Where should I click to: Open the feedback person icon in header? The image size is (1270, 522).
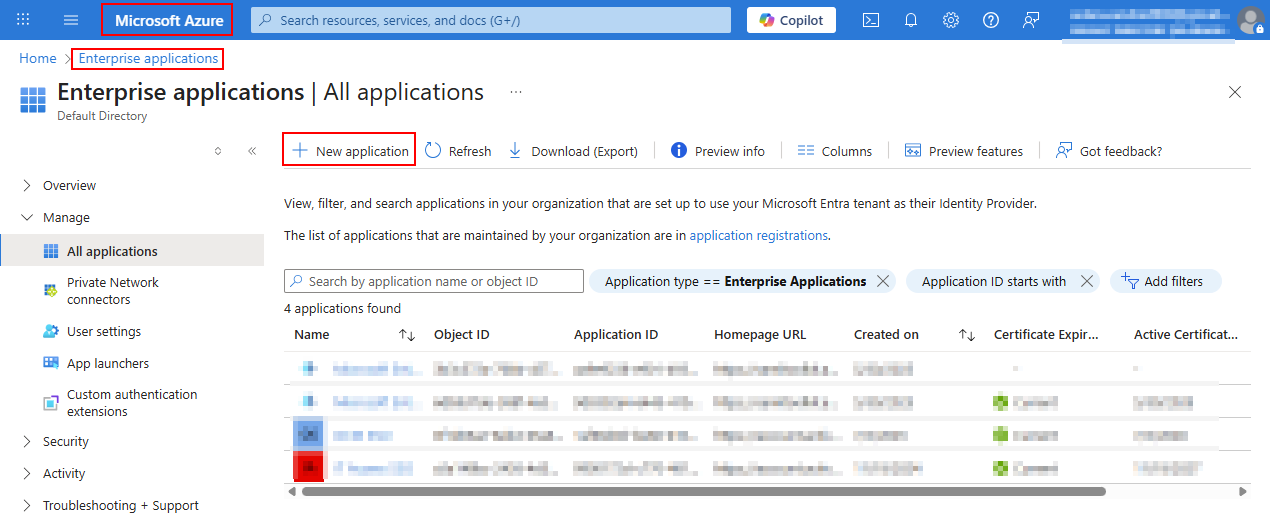coord(1031,20)
